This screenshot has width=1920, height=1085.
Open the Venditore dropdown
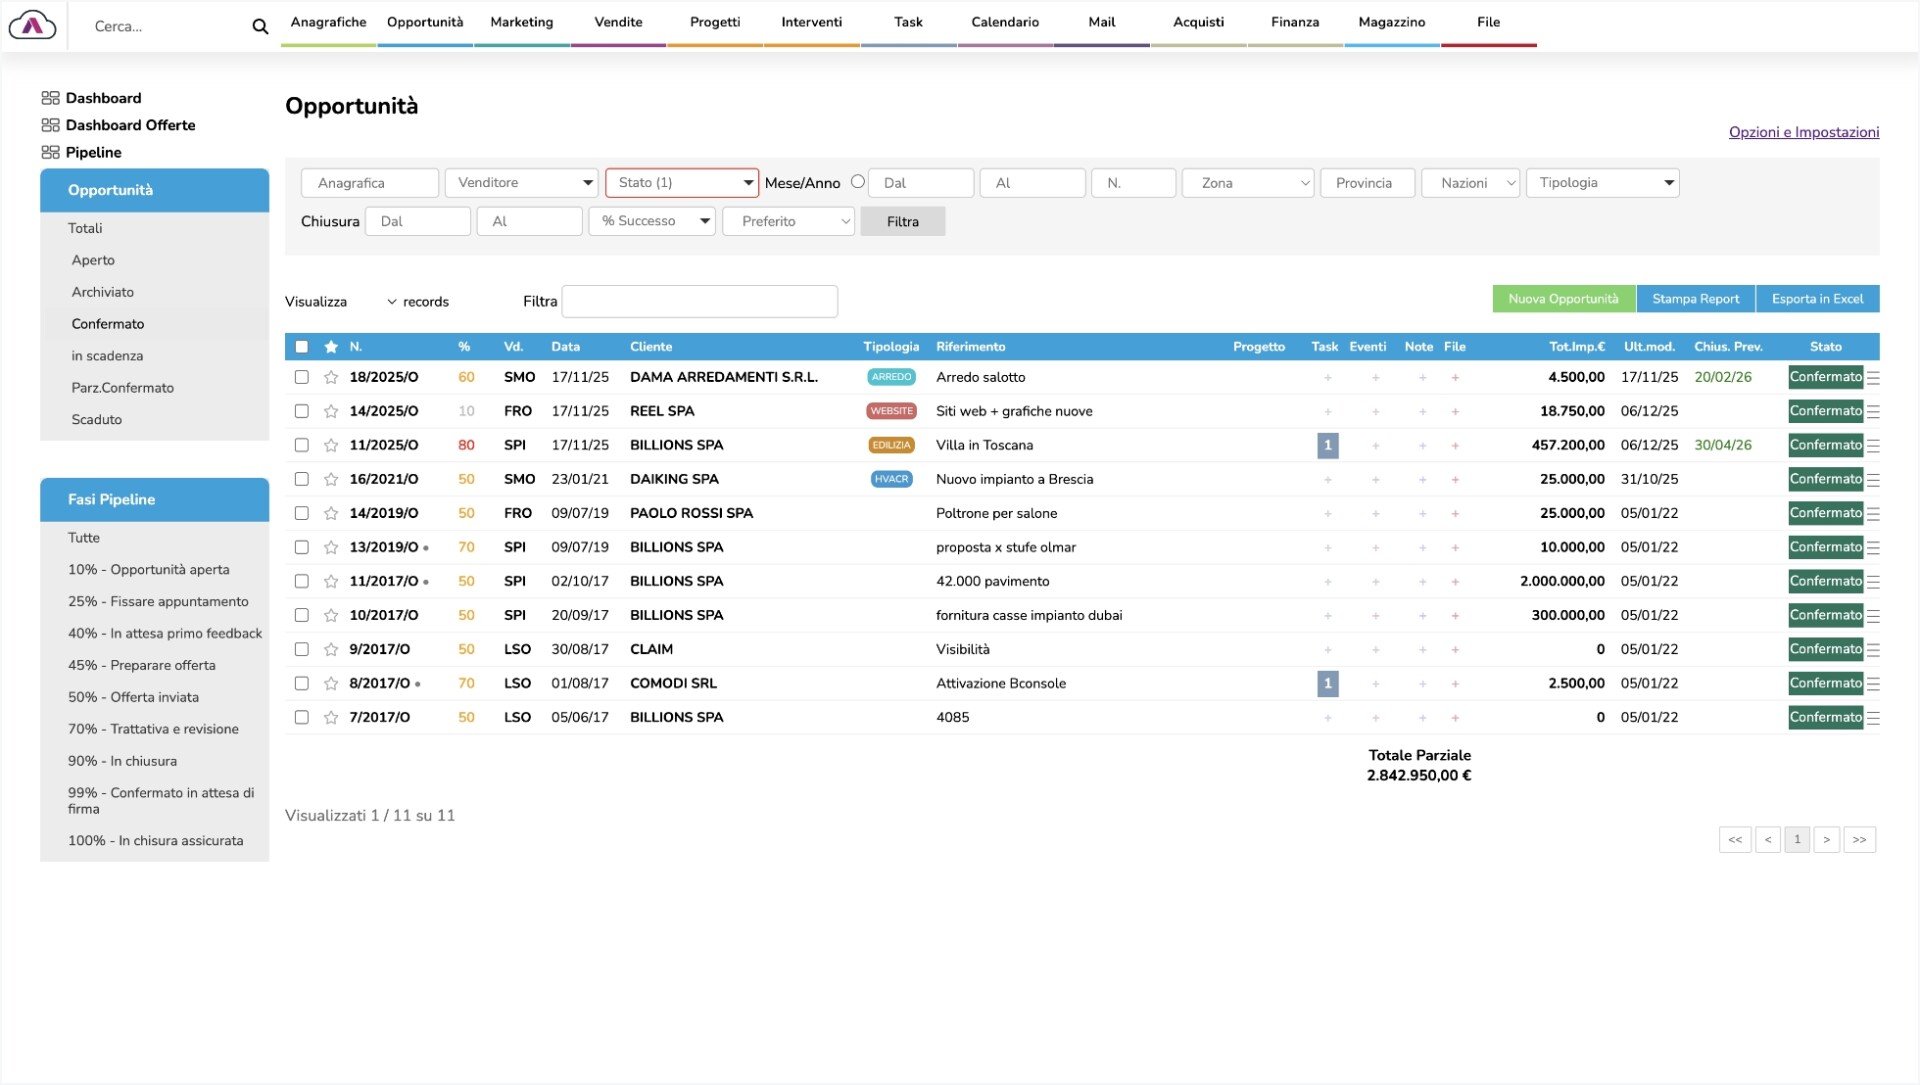522,183
